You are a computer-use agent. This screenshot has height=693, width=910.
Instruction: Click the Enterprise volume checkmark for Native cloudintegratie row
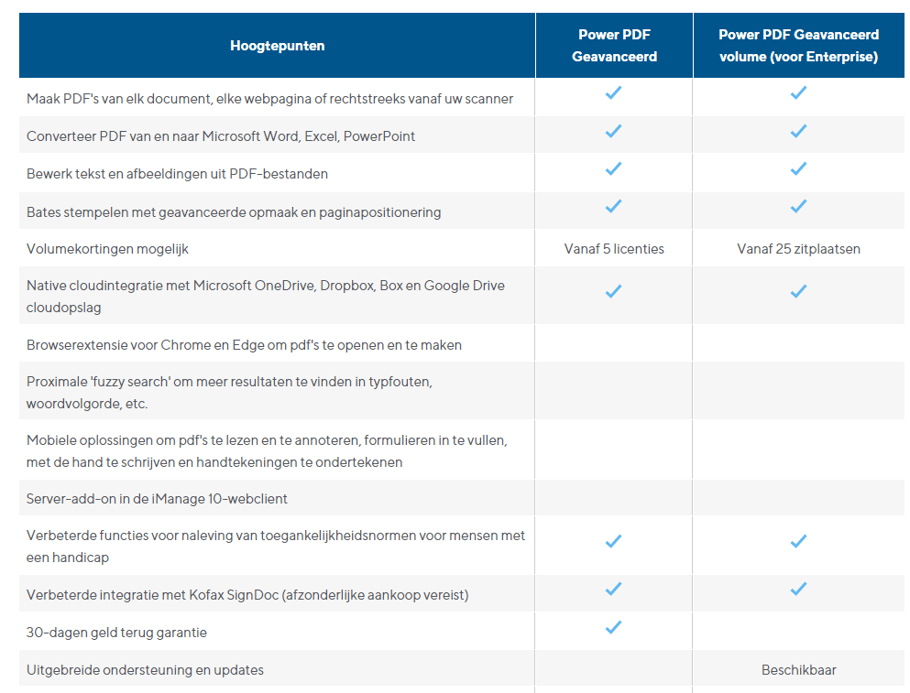[x=798, y=291]
